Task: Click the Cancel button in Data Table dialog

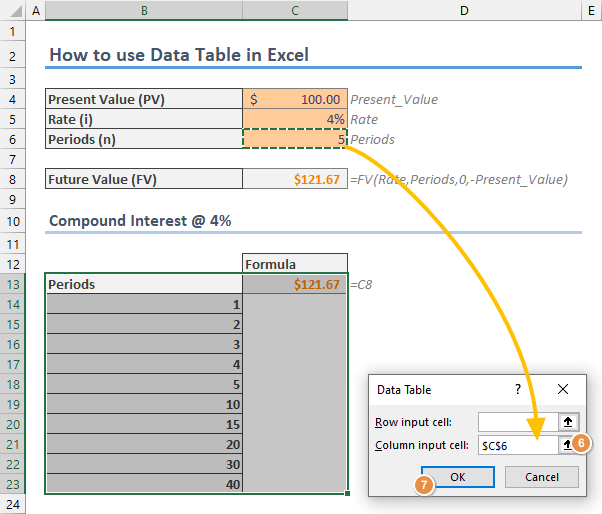Action: point(541,477)
